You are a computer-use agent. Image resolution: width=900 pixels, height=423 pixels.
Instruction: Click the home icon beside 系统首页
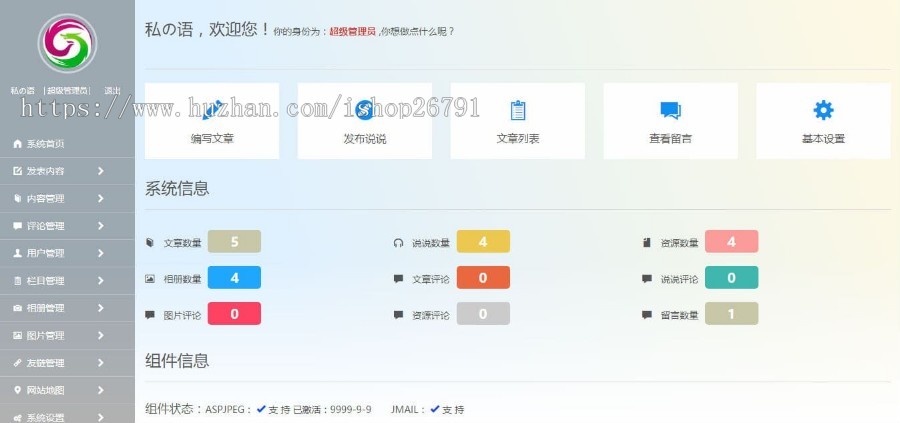point(17,144)
